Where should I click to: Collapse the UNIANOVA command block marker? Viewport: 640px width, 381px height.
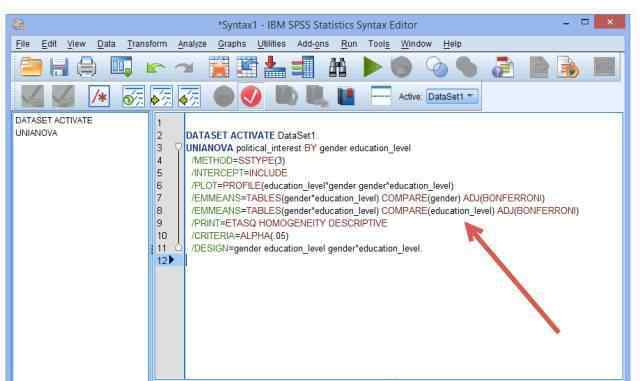tap(178, 147)
